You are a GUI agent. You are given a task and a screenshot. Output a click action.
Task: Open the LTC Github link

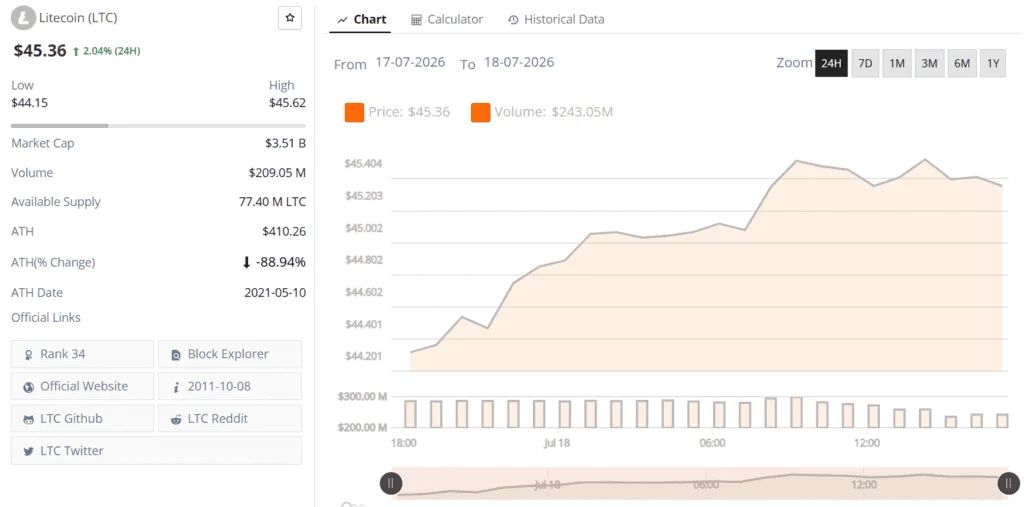click(82, 418)
